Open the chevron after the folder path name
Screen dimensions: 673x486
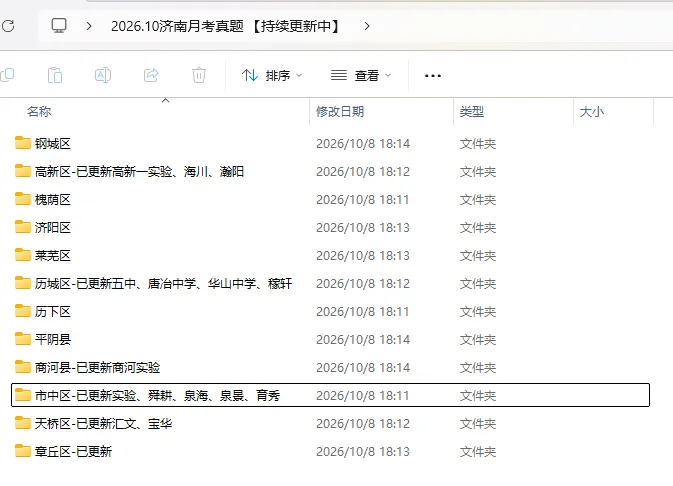[367, 26]
